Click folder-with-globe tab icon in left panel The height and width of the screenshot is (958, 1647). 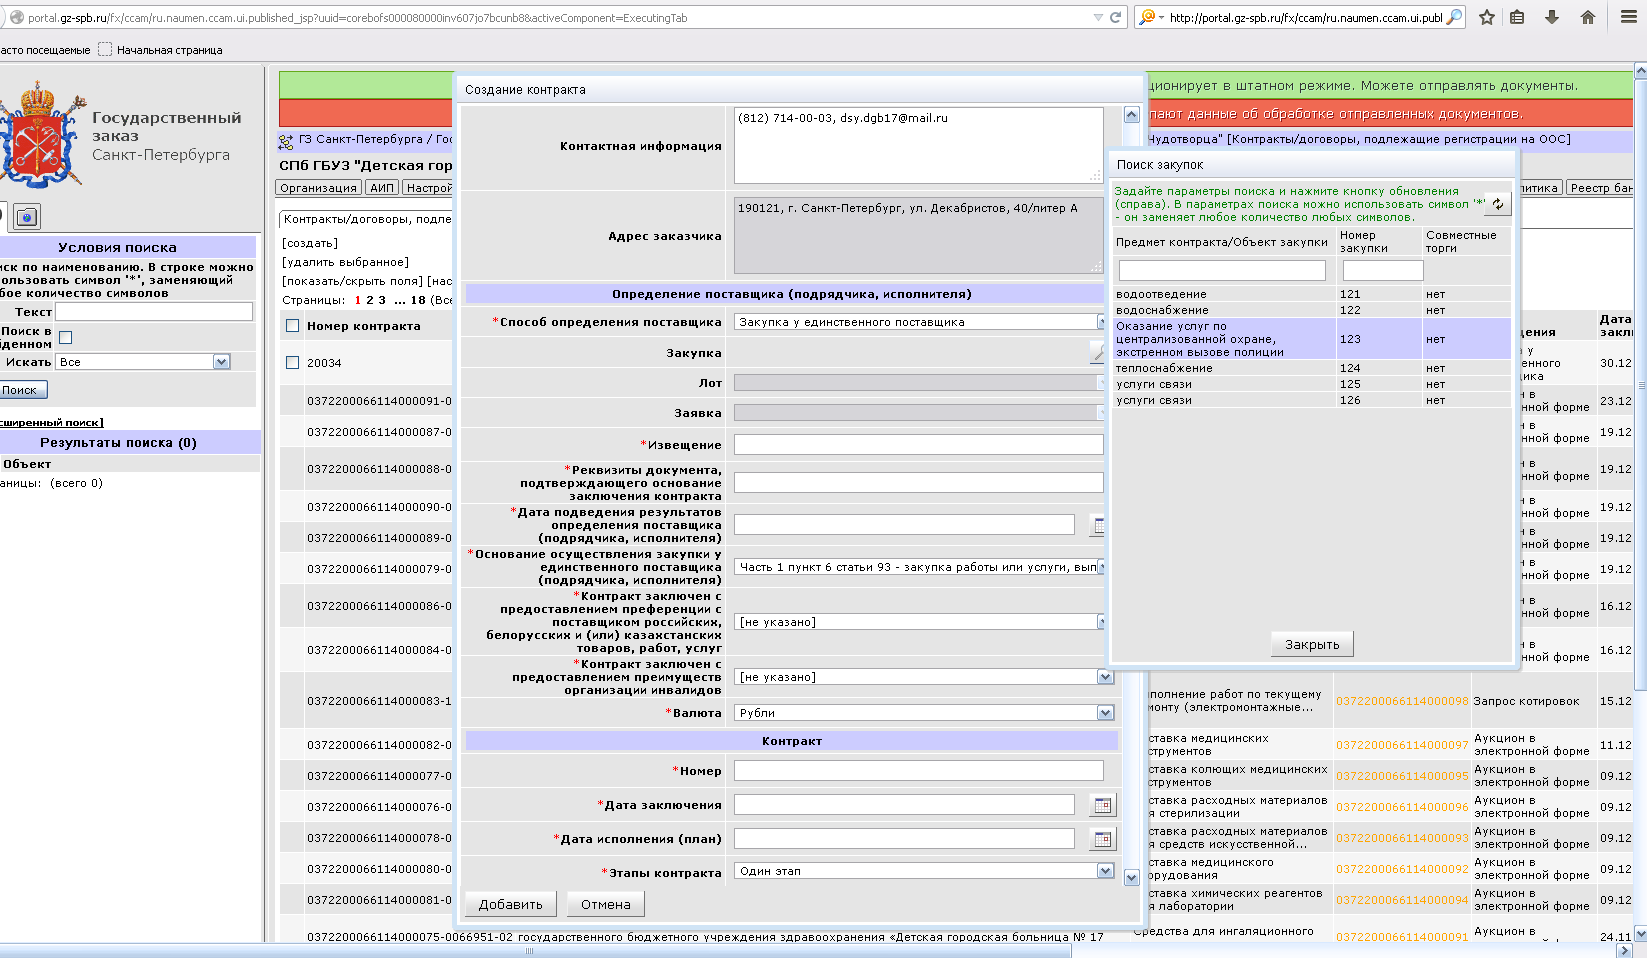(27, 216)
